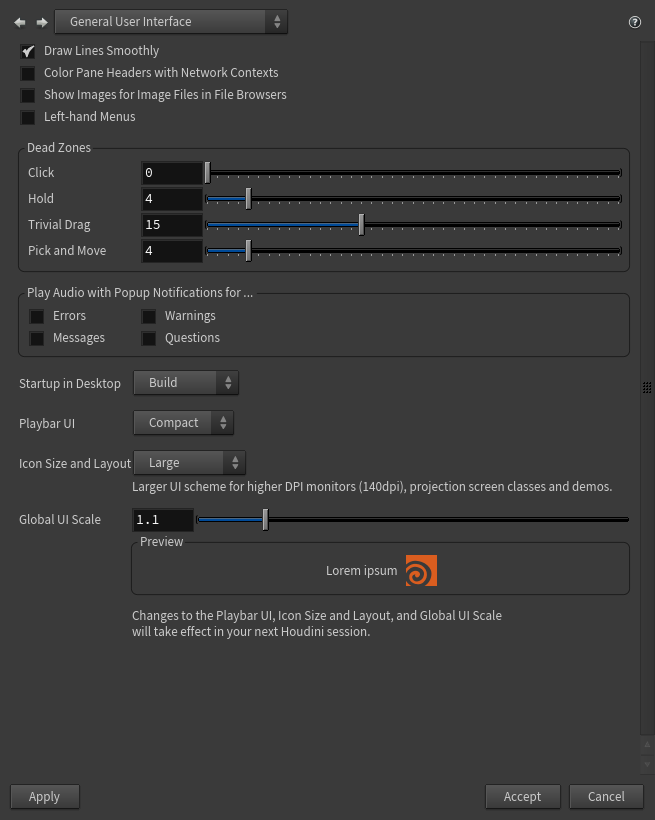
Task: Click the back arrow icon
Action: 20,22
